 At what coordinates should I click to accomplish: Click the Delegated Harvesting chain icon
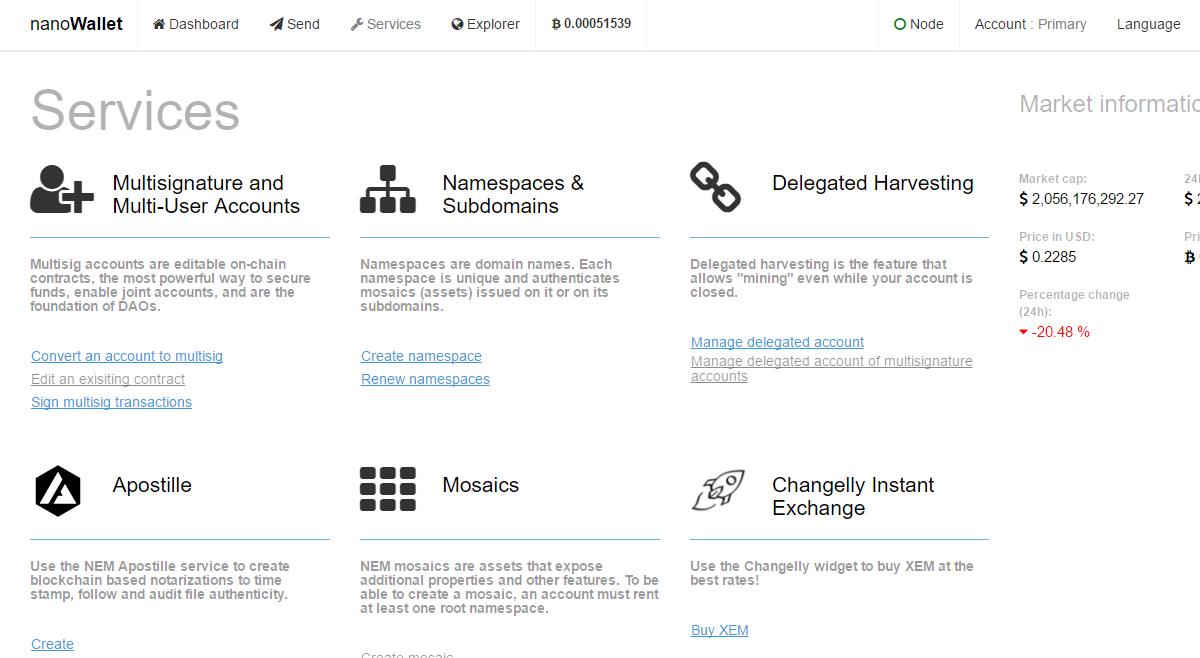point(716,188)
